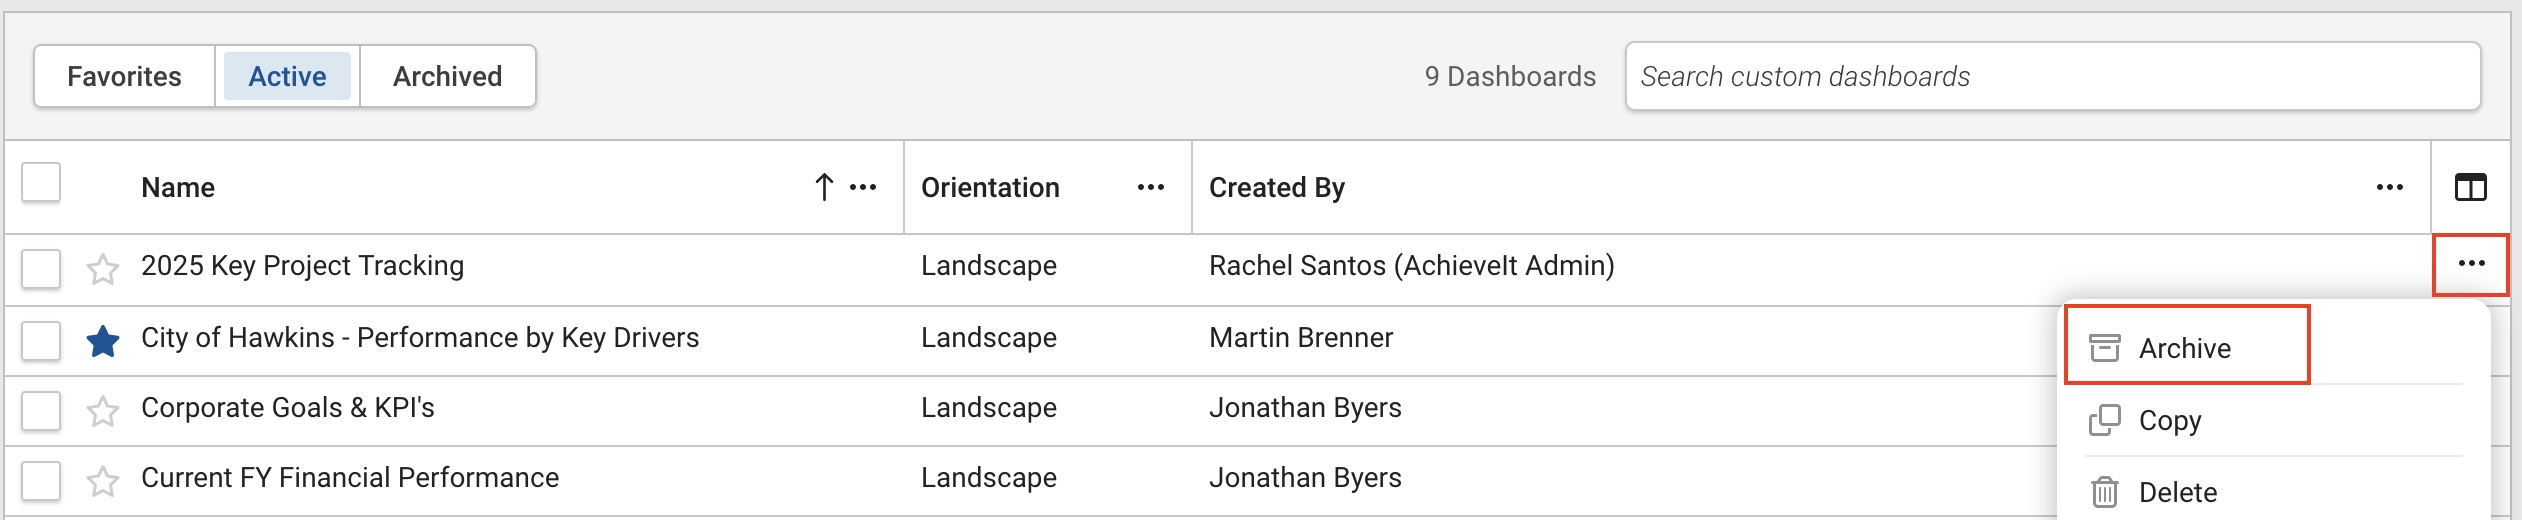Click the Archive box icon
The height and width of the screenshot is (520, 2522).
click(x=2105, y=348)
